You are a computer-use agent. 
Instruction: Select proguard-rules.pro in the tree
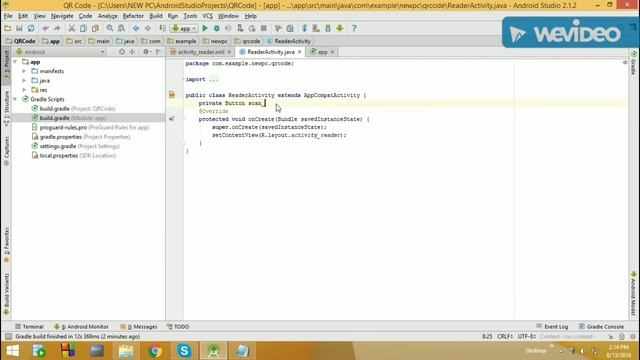(x=90, y=127)
